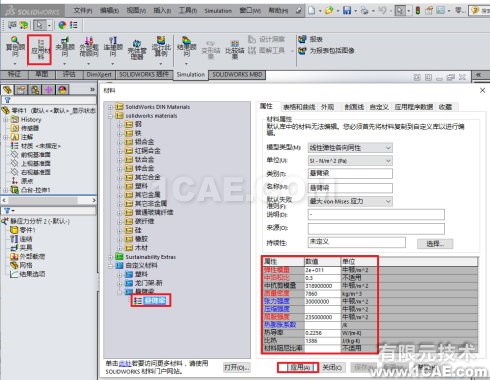Click the Run This Study (运行此算例) icon

(x=161, y=47)
